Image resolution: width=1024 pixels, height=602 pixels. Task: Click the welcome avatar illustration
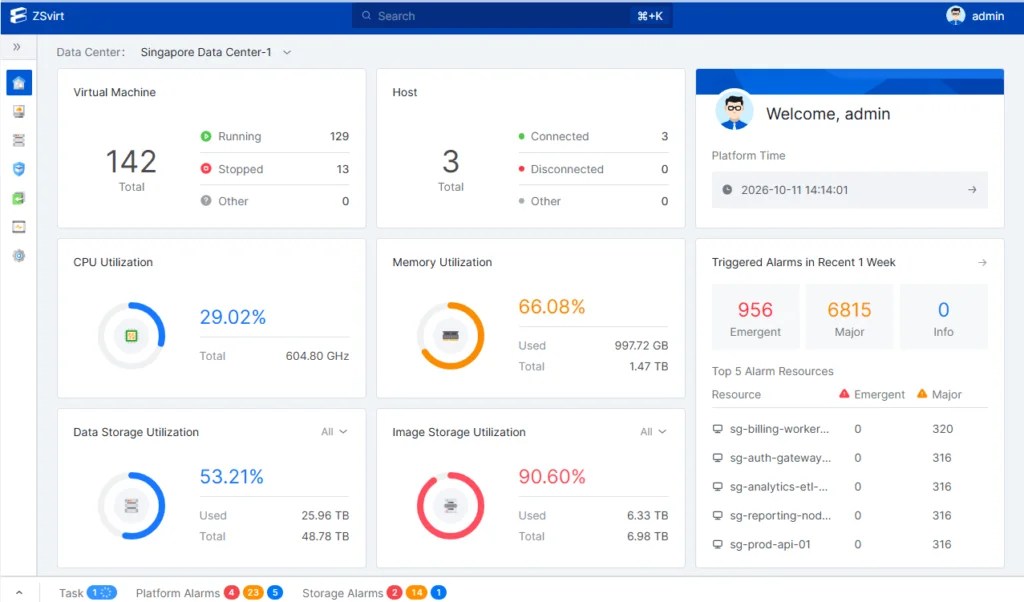(x=734, y=110)
